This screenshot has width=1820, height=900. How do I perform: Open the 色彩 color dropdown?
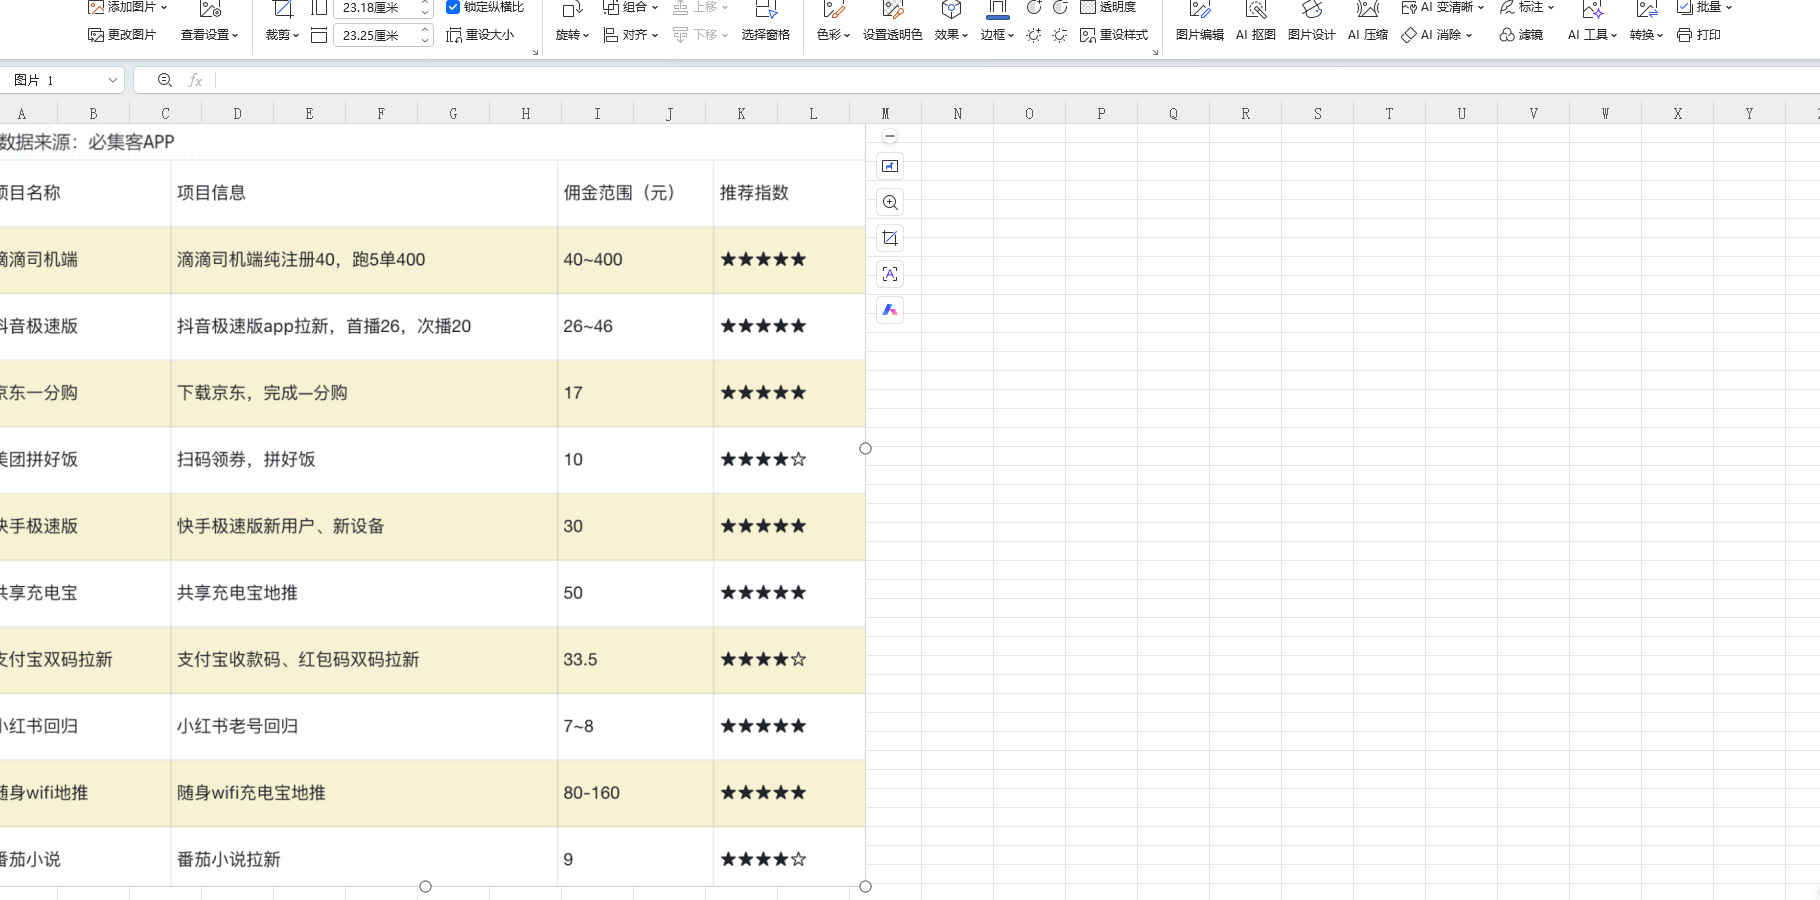tap(833, 34)
